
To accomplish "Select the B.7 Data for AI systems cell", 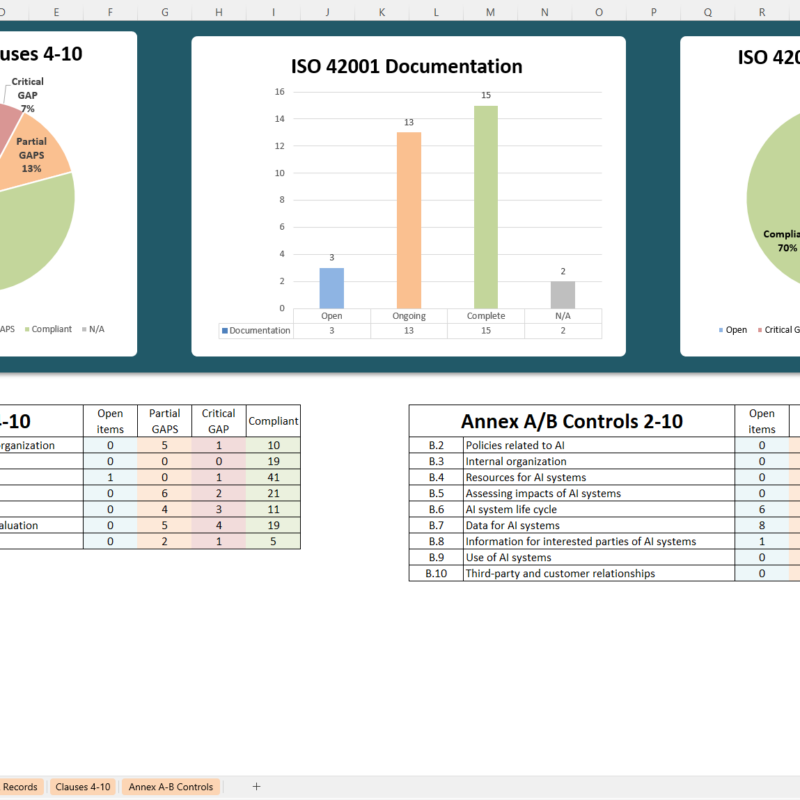I will coord(598,525).
